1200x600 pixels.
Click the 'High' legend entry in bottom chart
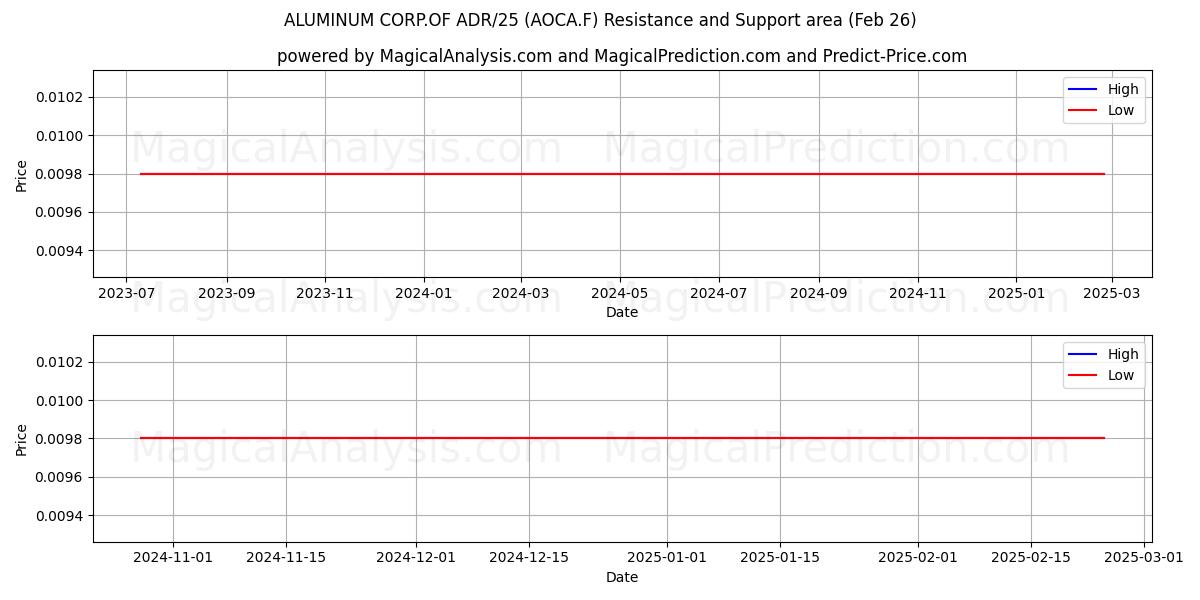click(x=1123, y=354)
